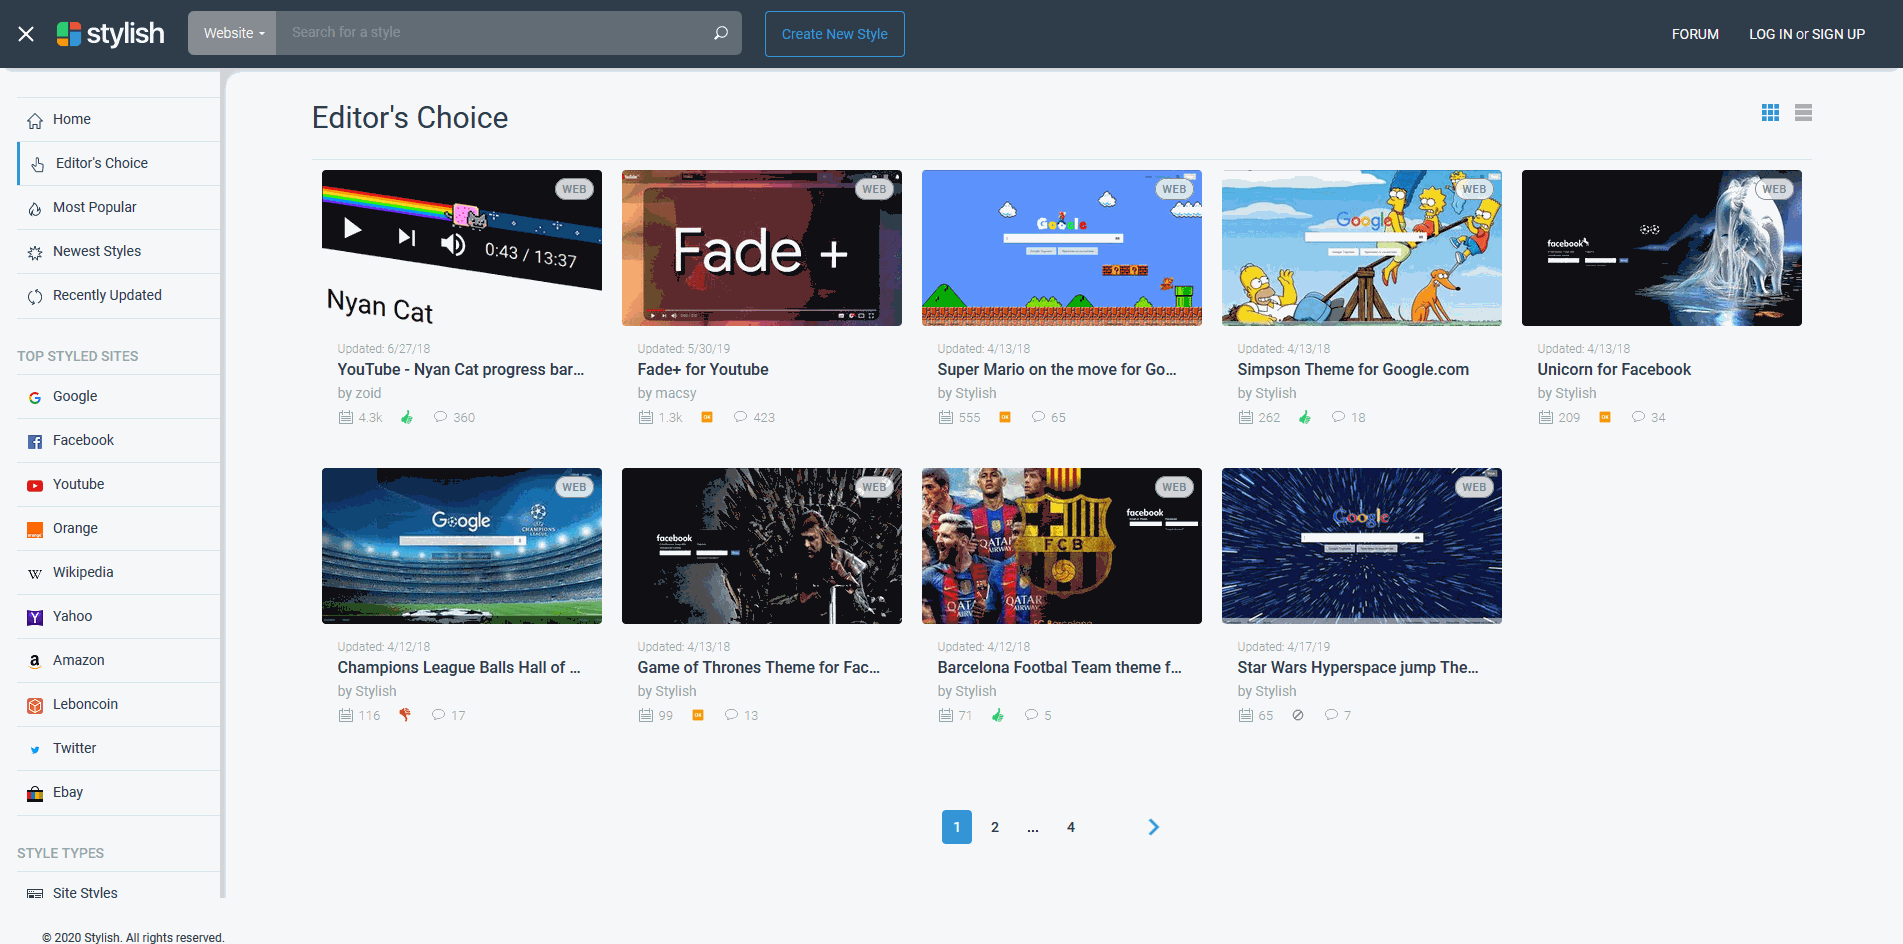Open the FORUM link
Viewport: 1903px width, 944px height.
[x=1695, y=34]
